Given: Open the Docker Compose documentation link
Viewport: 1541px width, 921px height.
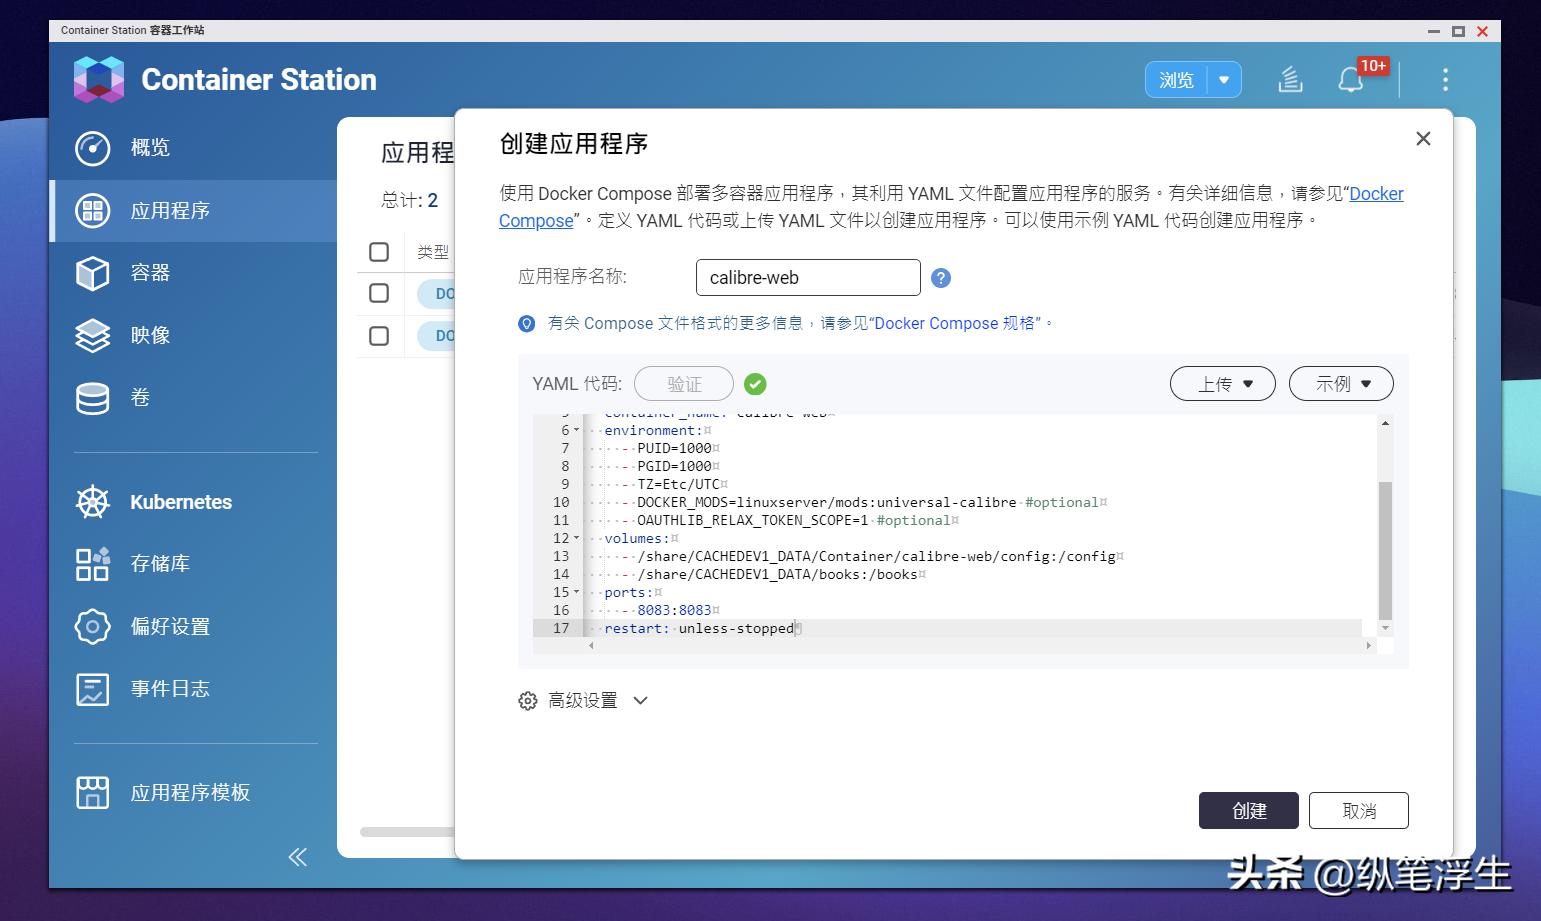Looking at the screenshot, I should pyautogui.click(x=1376, y=194).
